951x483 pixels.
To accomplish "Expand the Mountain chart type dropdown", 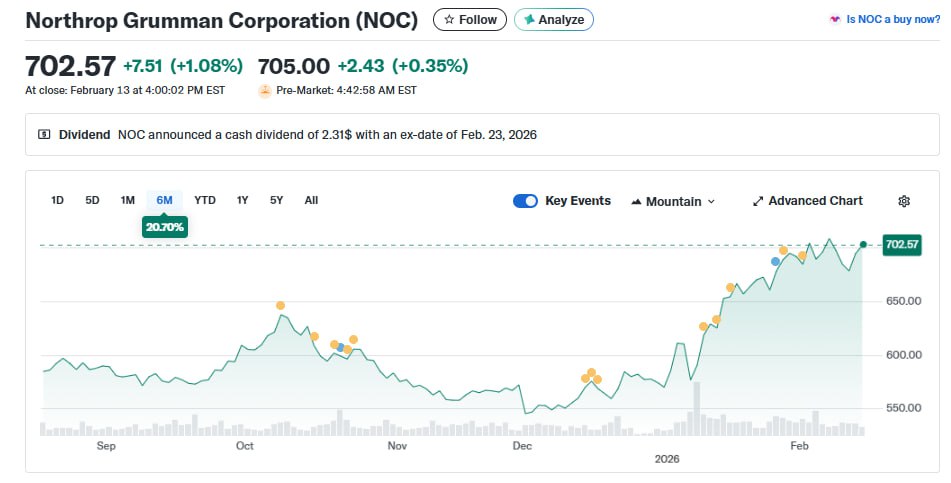I will coord(711,201).
